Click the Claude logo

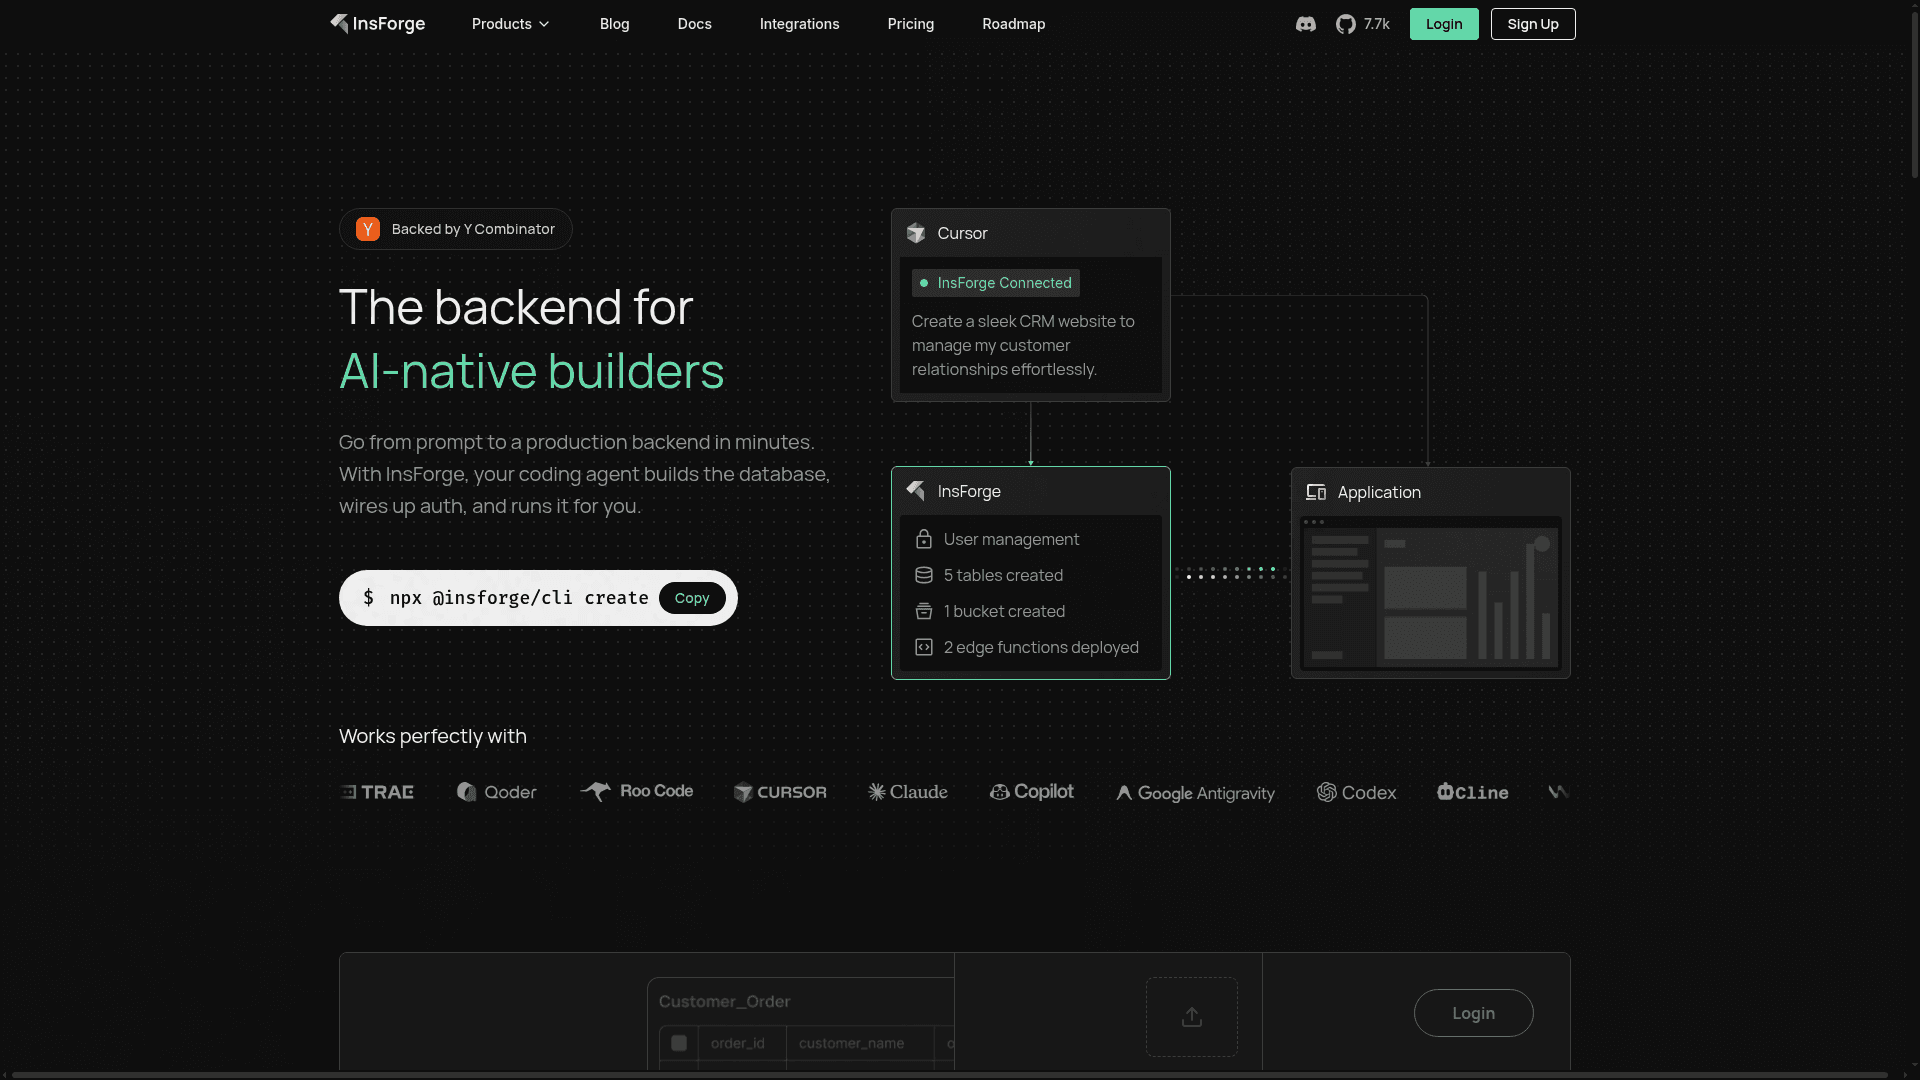908,792
